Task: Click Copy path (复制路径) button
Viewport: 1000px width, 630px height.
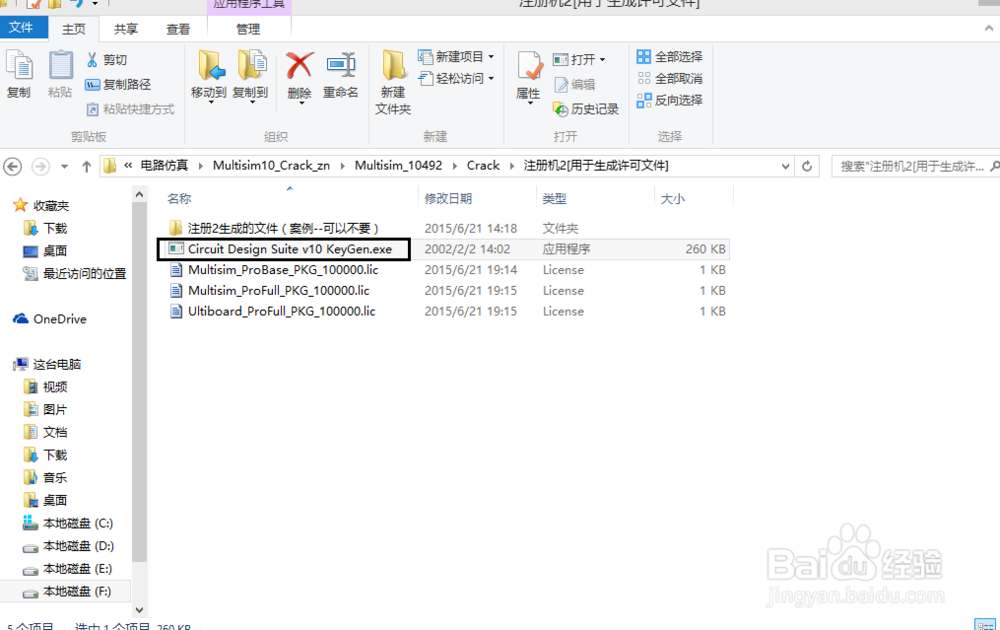Action: pyautogui.click(x=118, y=84)
